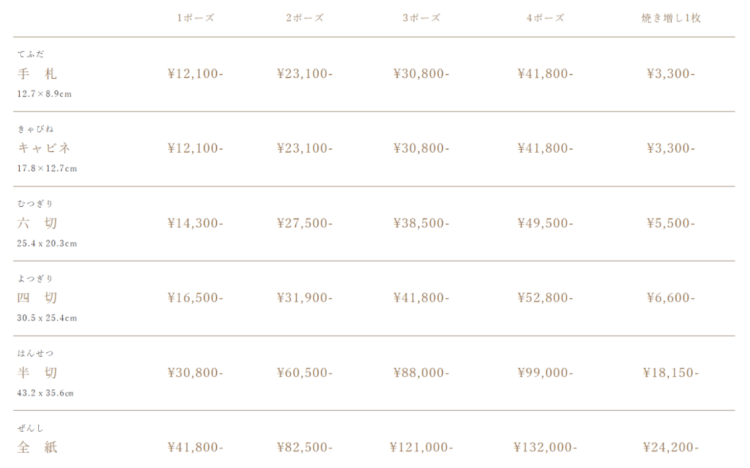This screenshot has width=750, height=468.
Task: Select the キャビネ row label
Action: point(44,148)
